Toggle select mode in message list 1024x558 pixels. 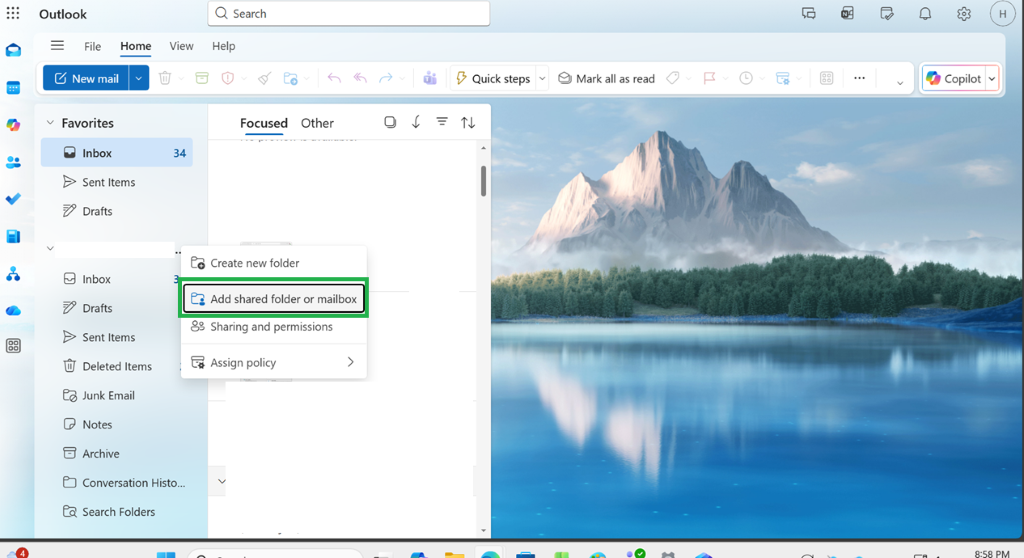[x=390, y=122]
